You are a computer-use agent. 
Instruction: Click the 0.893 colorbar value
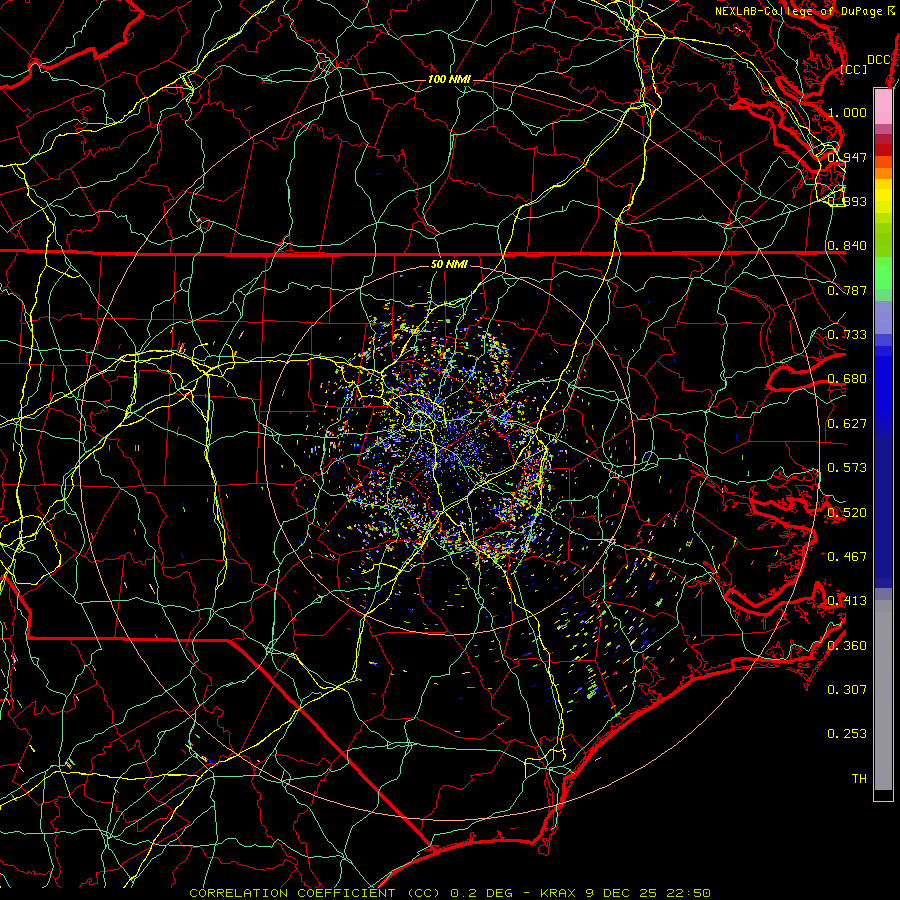pos(847,201)
